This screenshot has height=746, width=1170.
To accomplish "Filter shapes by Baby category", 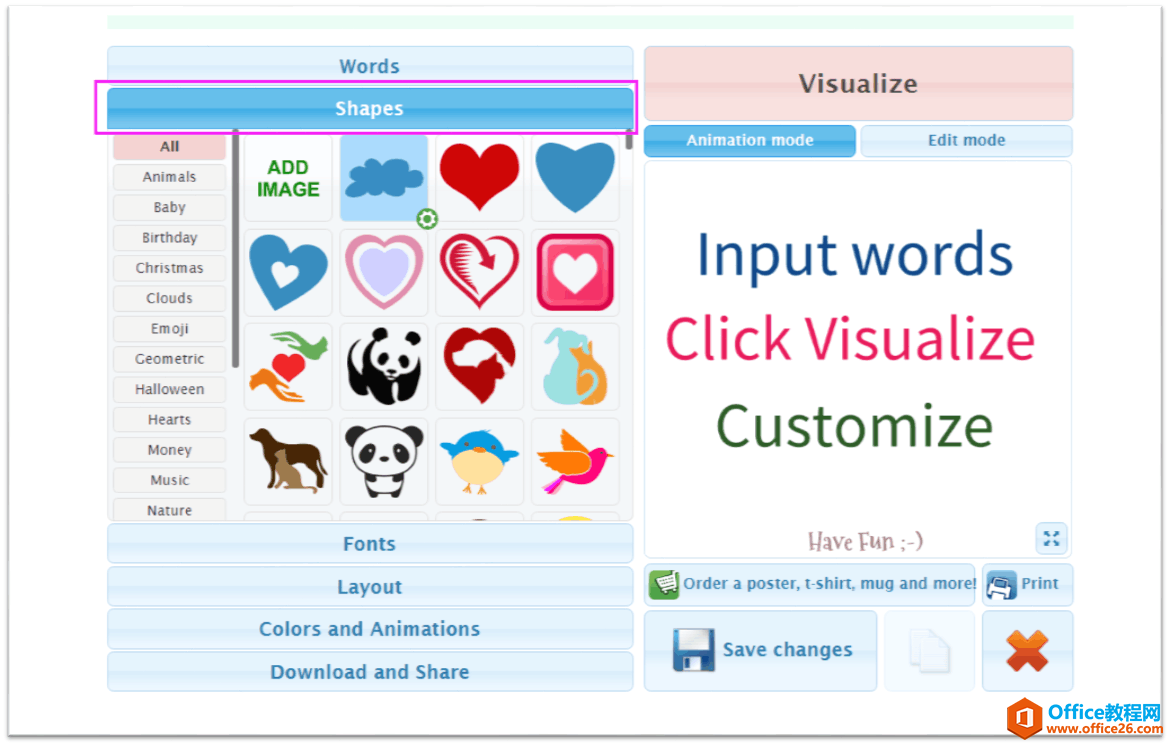I will (169, 207).
